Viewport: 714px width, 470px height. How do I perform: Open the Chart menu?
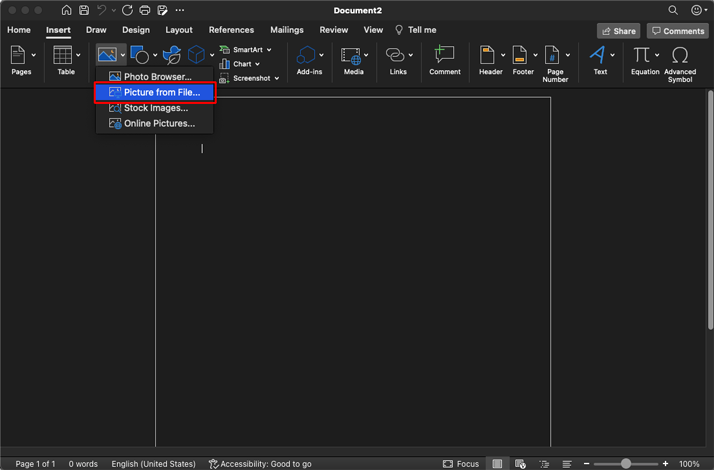pos(240,64)
